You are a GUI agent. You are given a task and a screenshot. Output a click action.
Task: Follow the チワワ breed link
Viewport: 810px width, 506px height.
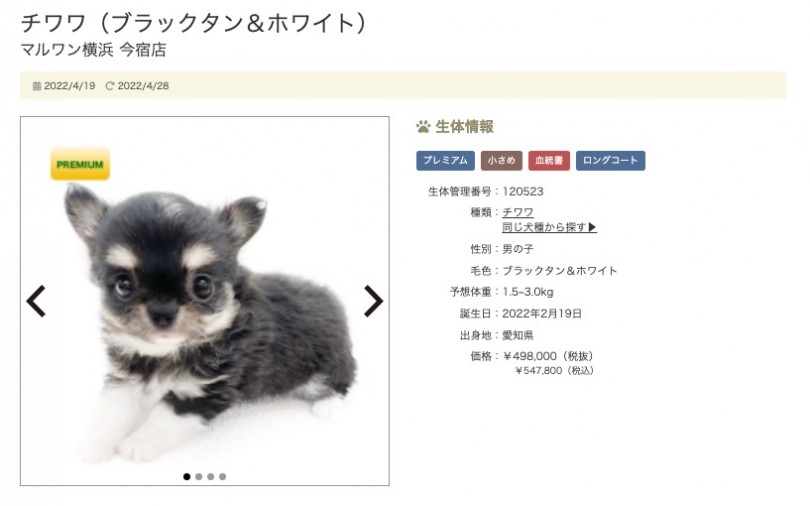(x=518, y=212)
